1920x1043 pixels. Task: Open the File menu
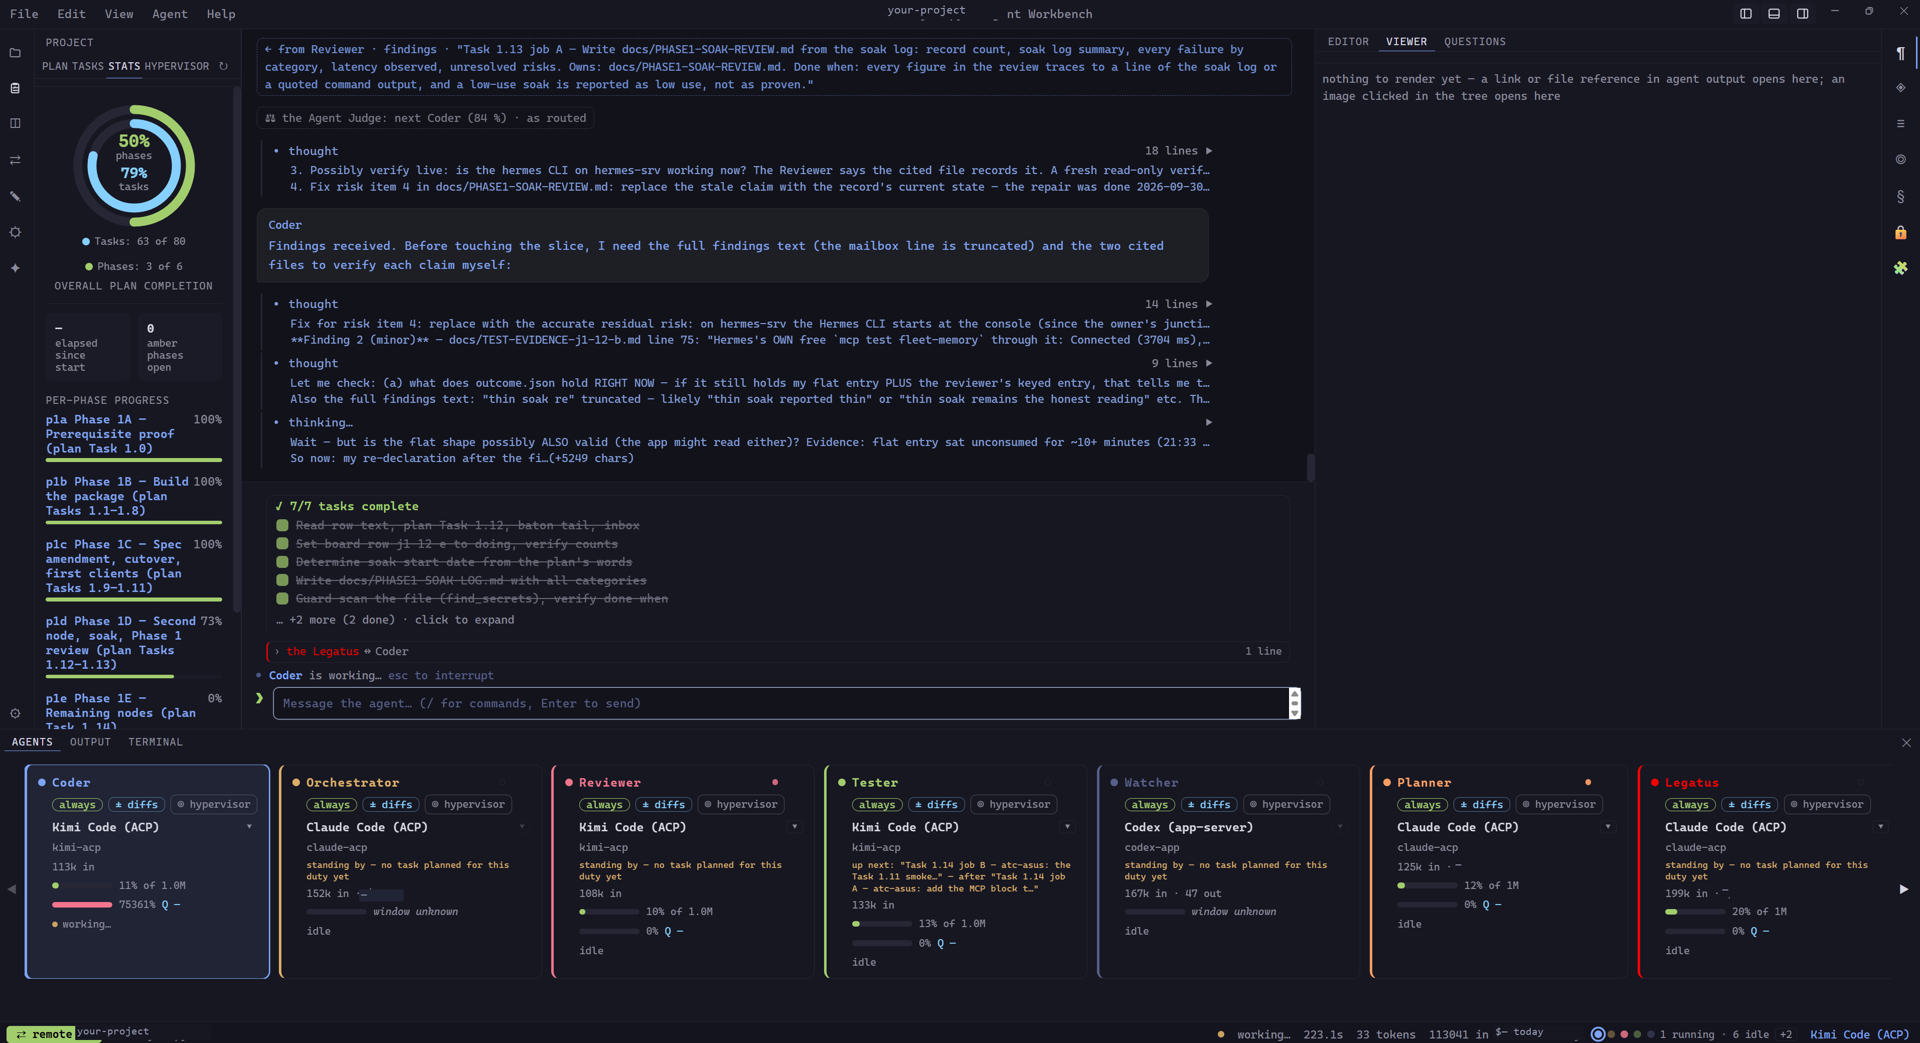pyautogui.click(x=24, y=14)
